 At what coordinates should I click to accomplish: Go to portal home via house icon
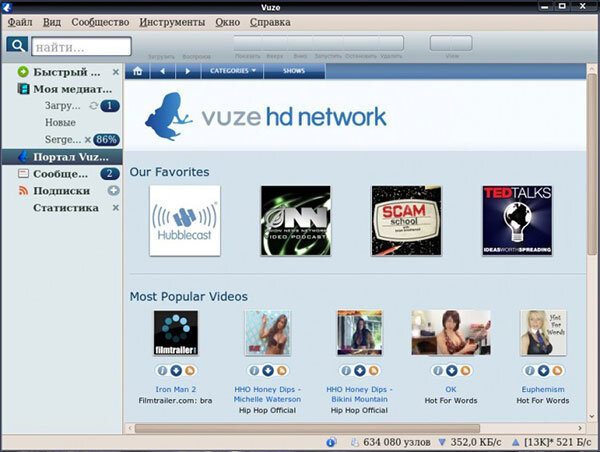(138, 71)
